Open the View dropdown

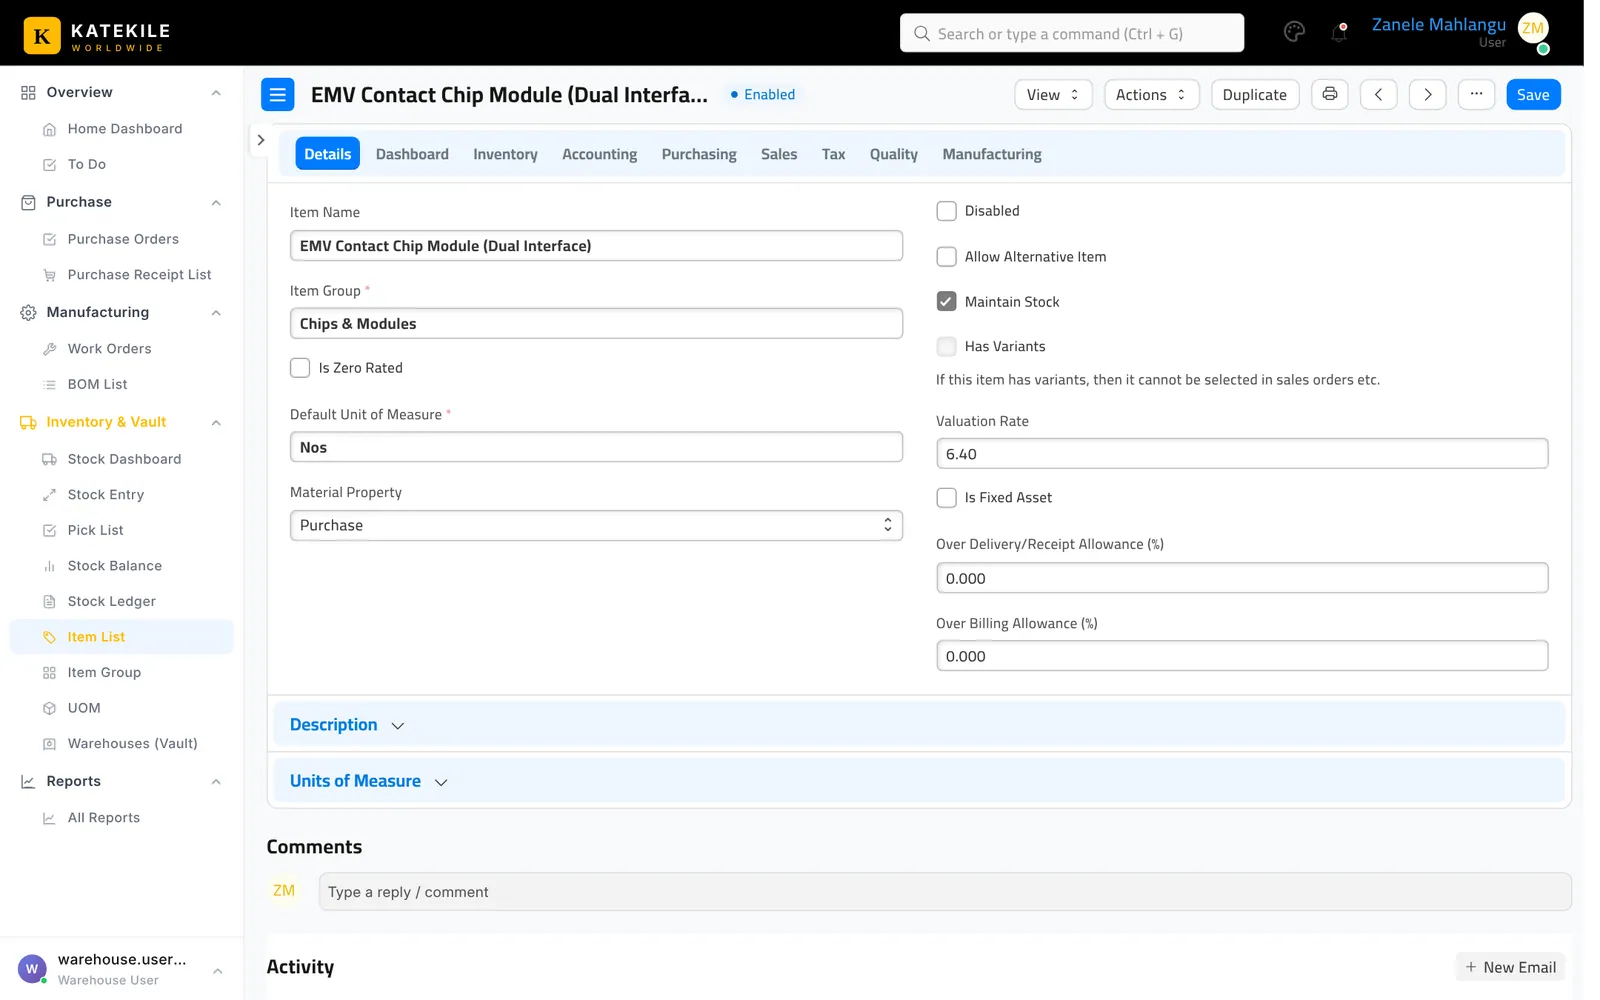1053,94
